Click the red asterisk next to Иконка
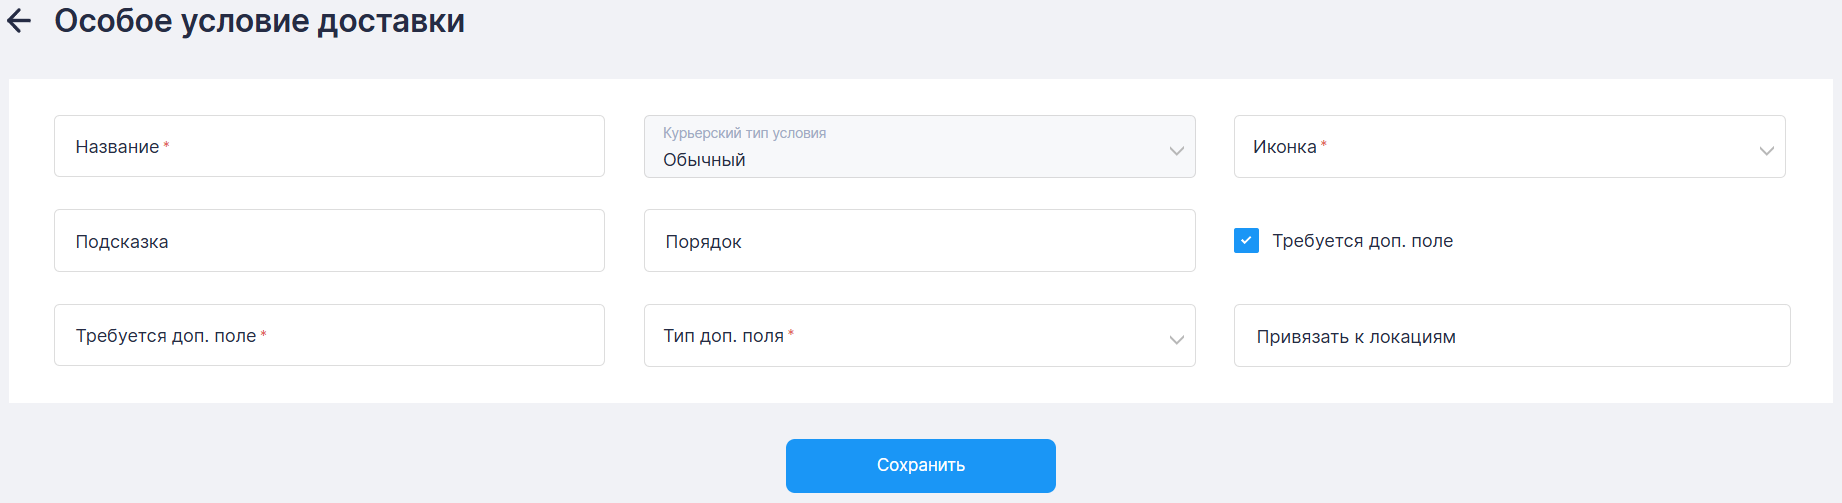 pos(1324,145)
